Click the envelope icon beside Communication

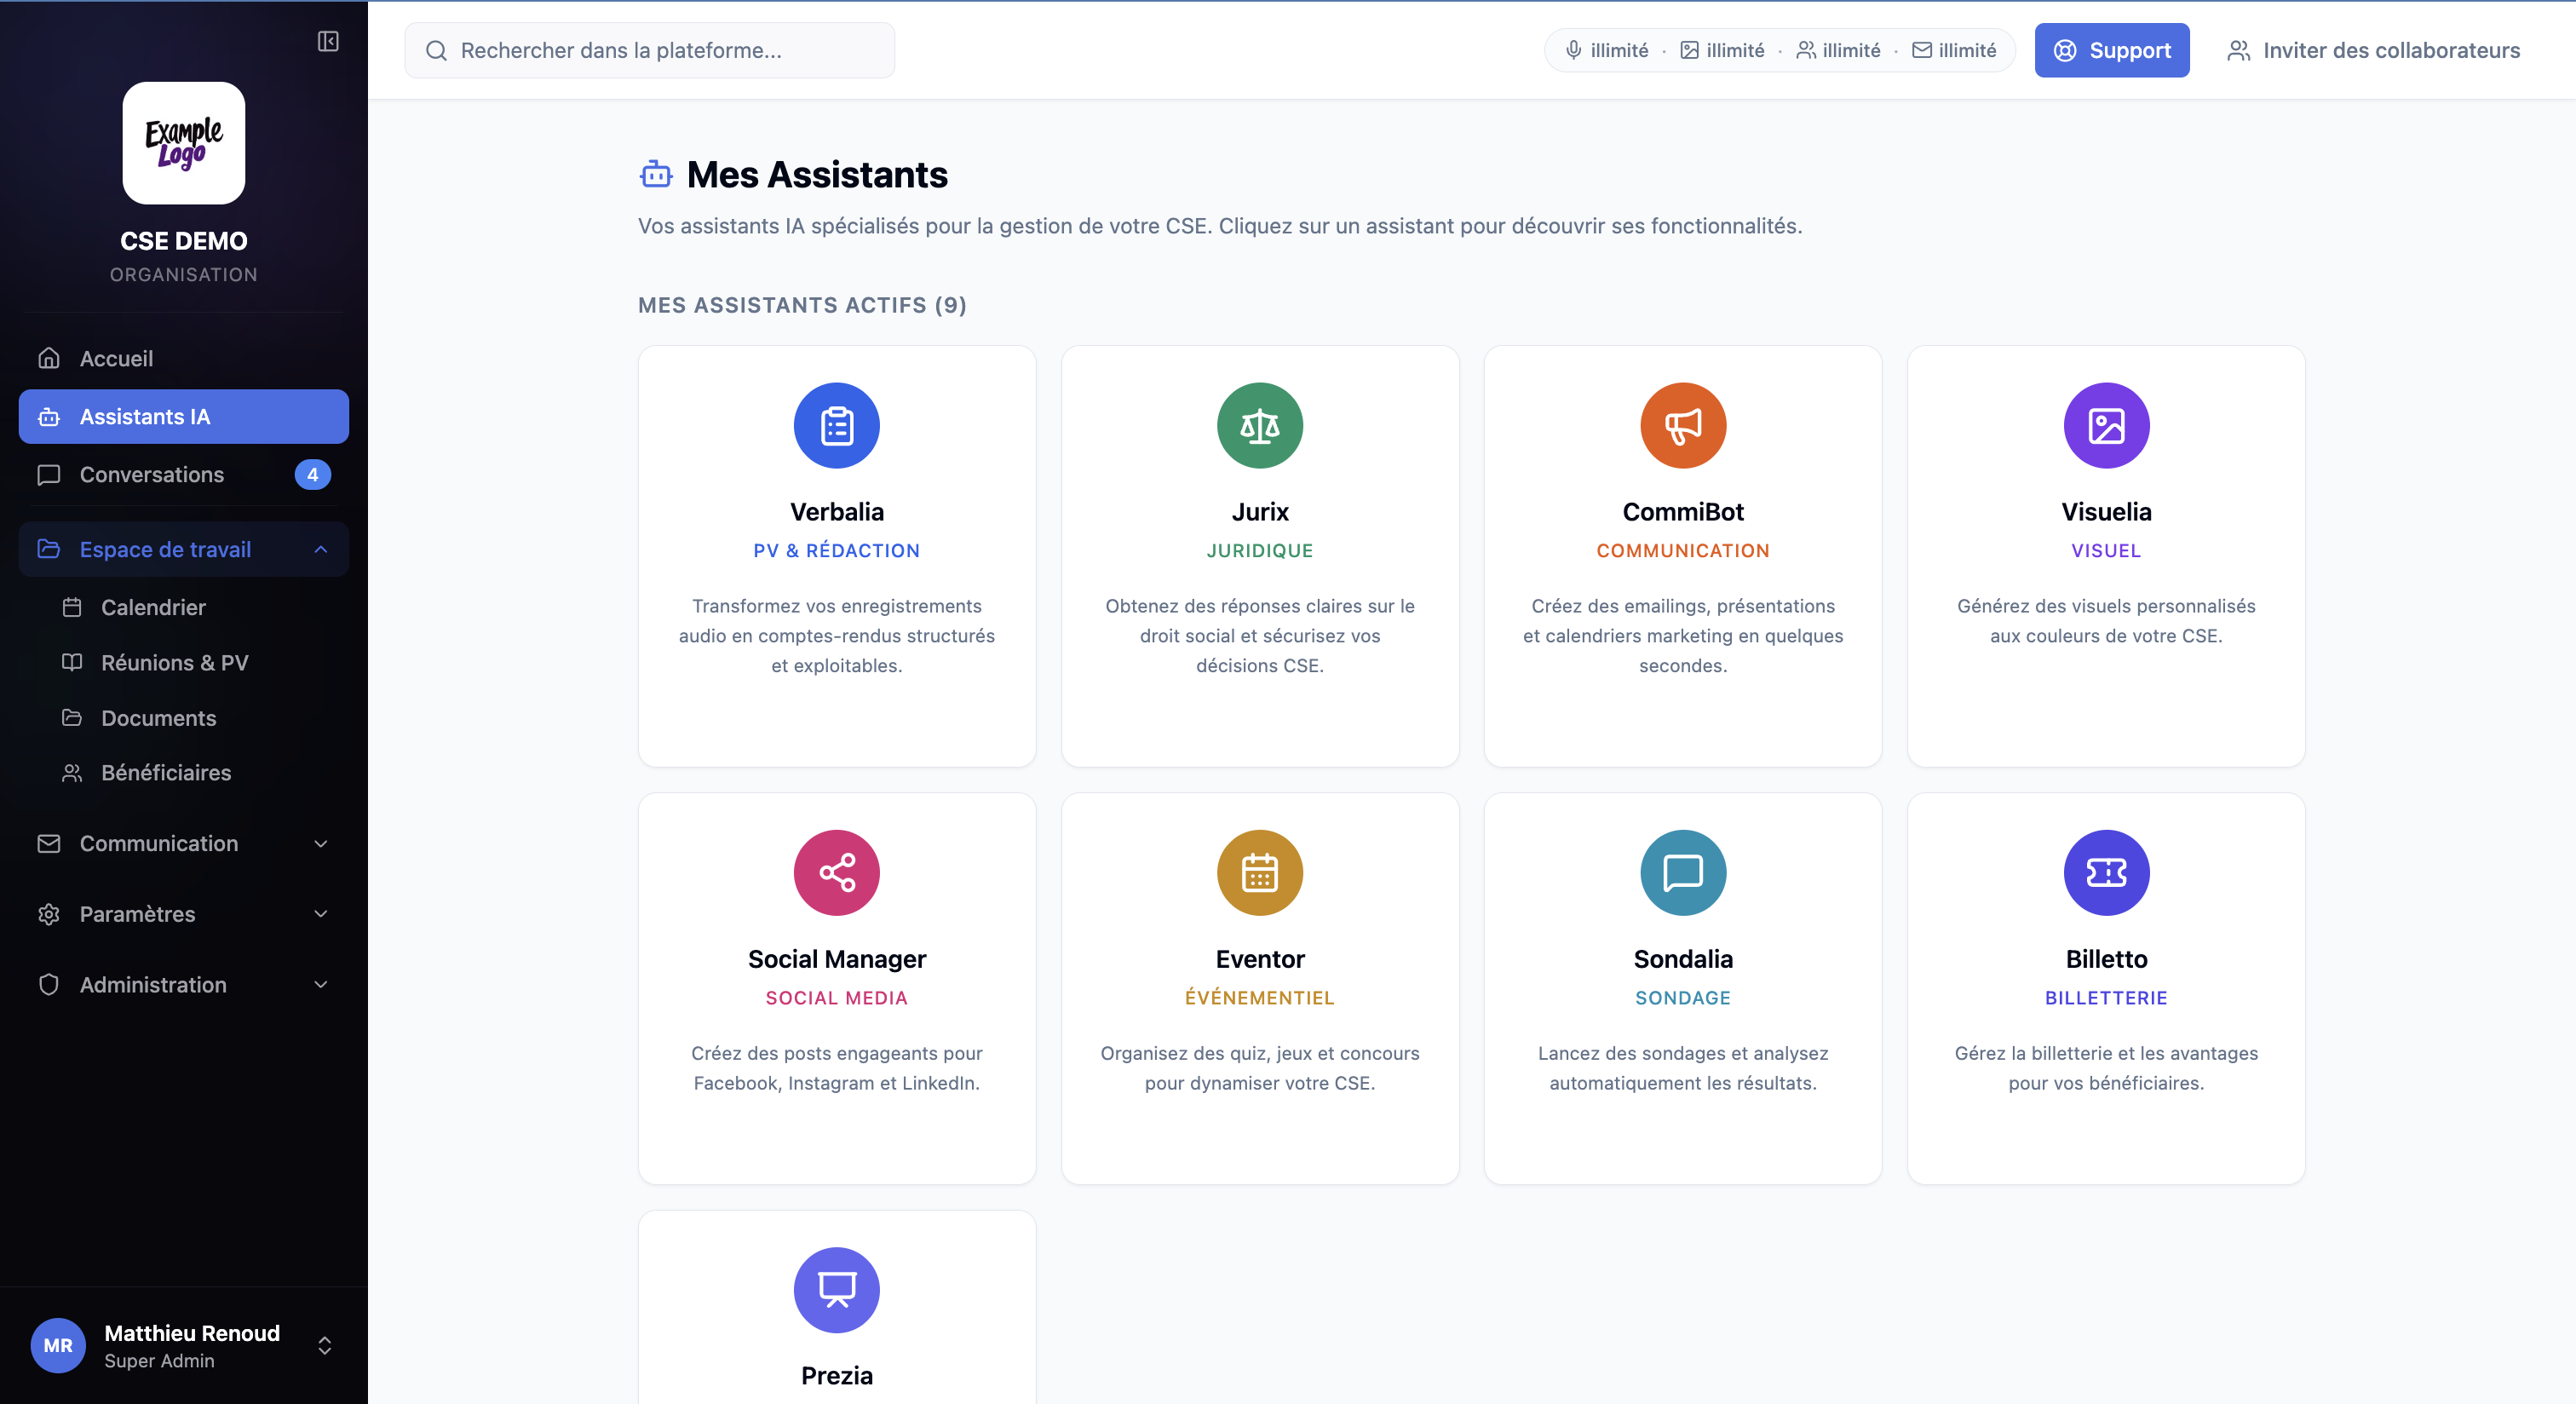(49, 843)
